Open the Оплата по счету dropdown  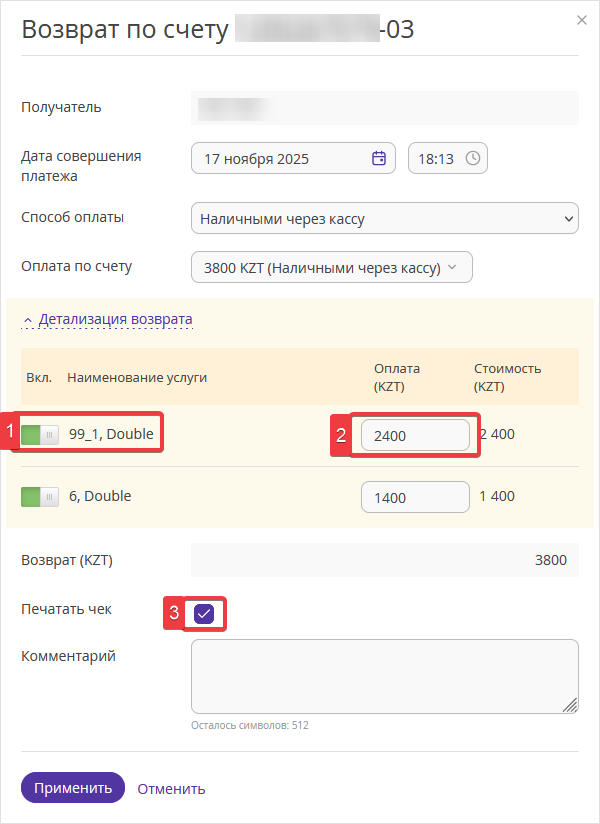[x=331, y=267]
